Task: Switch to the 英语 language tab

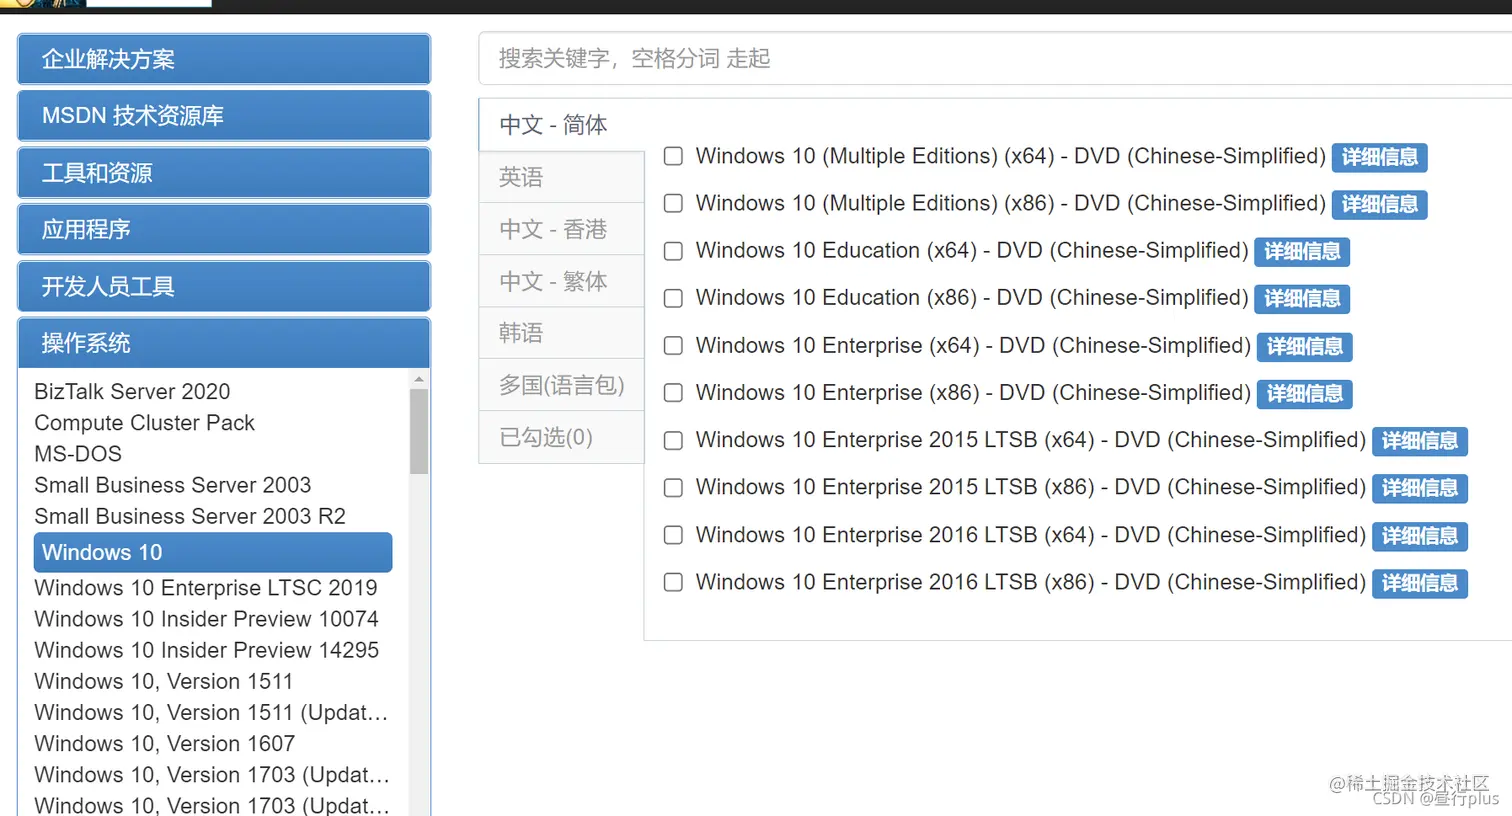Action: [x=561, y=177]
